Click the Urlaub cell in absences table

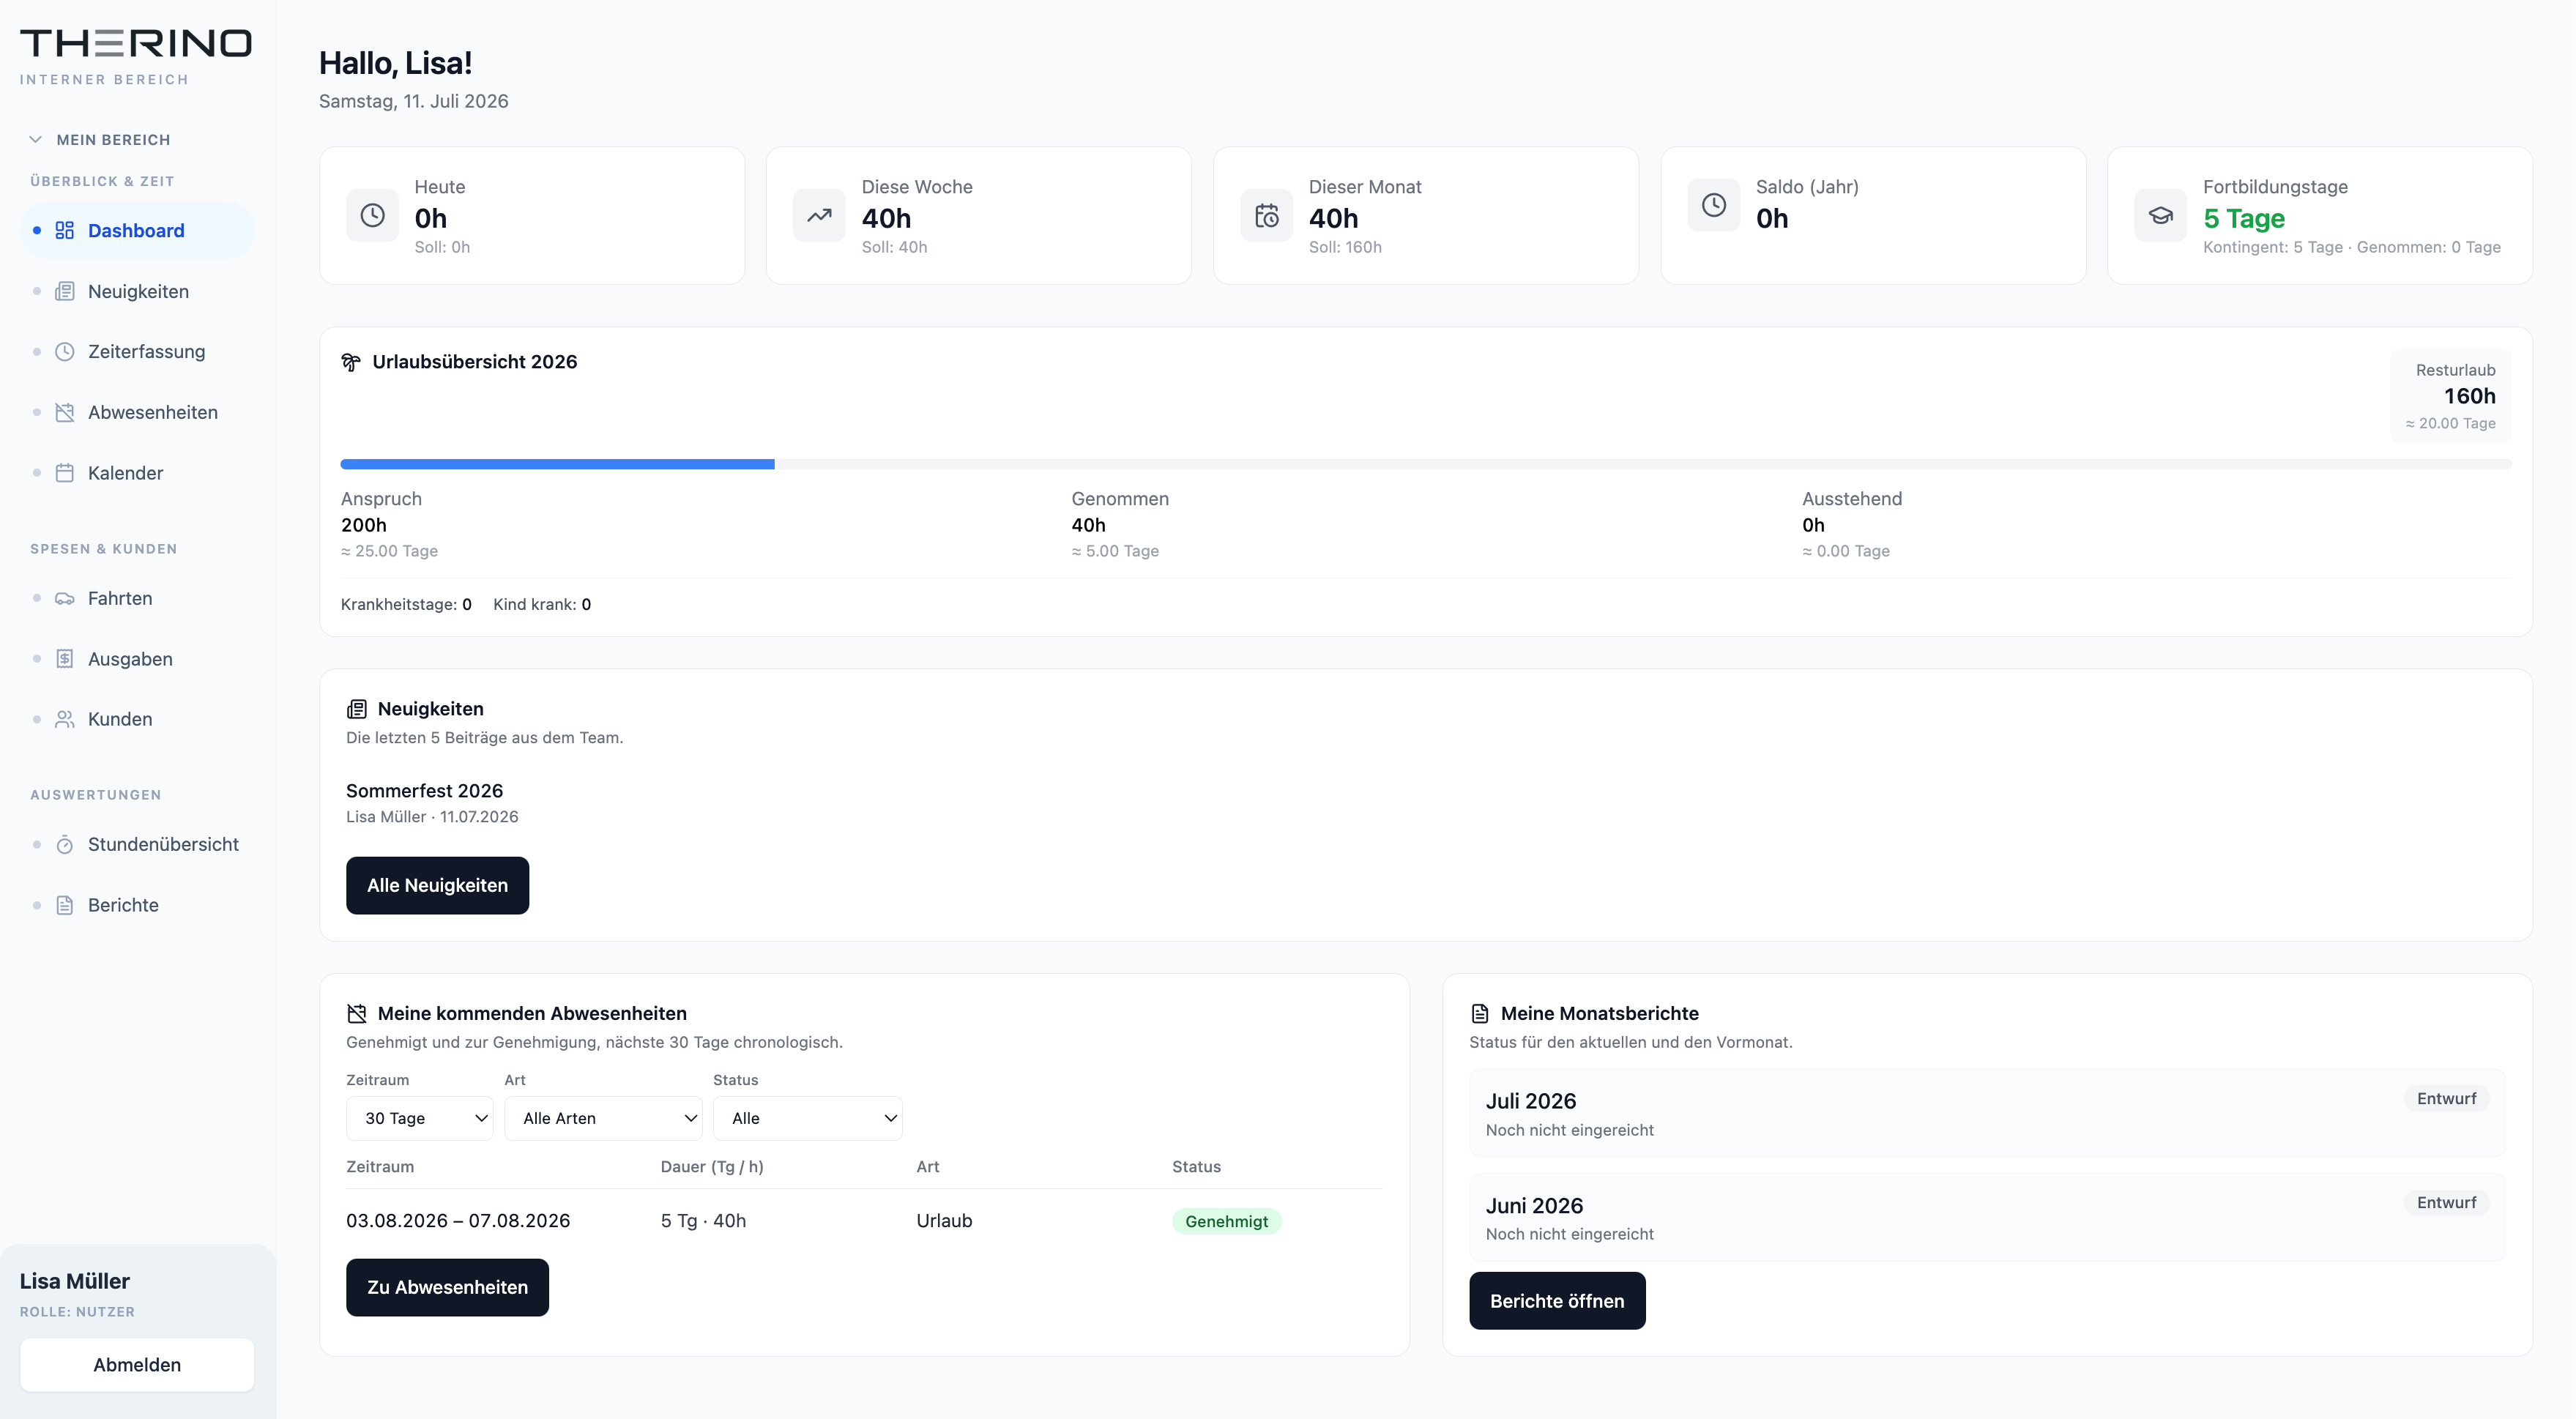tap(944, 1221)
